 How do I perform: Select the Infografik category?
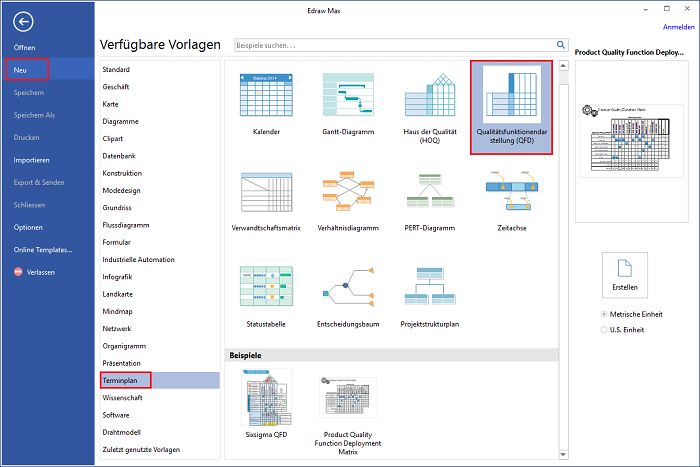[x=117, y=277]
